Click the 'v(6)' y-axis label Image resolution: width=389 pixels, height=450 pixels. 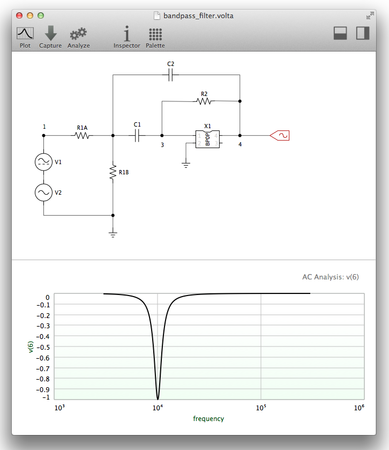(30, 347)
